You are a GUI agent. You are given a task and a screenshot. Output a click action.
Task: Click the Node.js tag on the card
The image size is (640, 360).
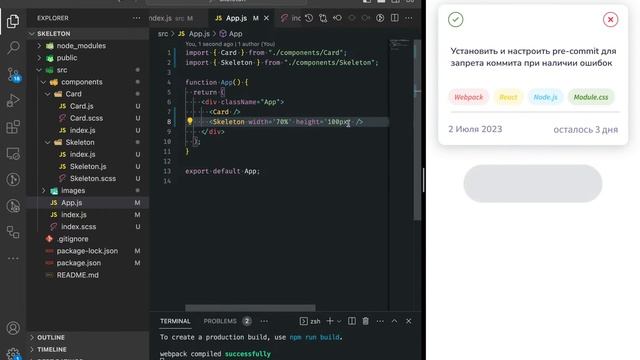[x=545, y=97]
